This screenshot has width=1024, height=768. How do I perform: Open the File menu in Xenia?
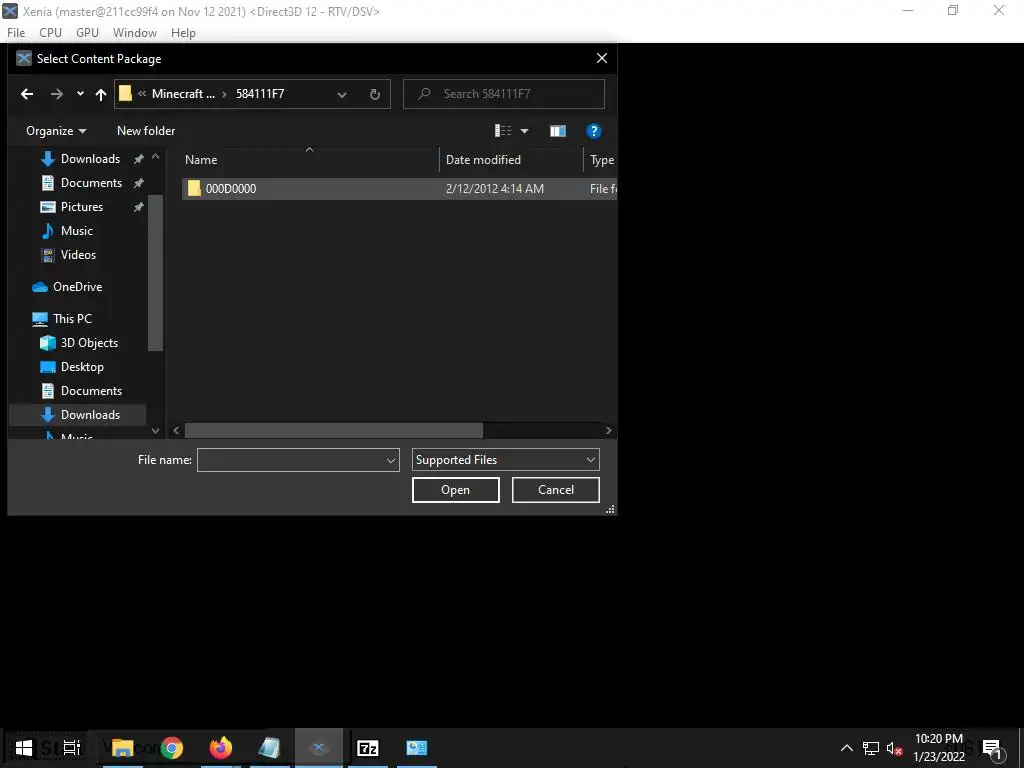click(16, 33)
